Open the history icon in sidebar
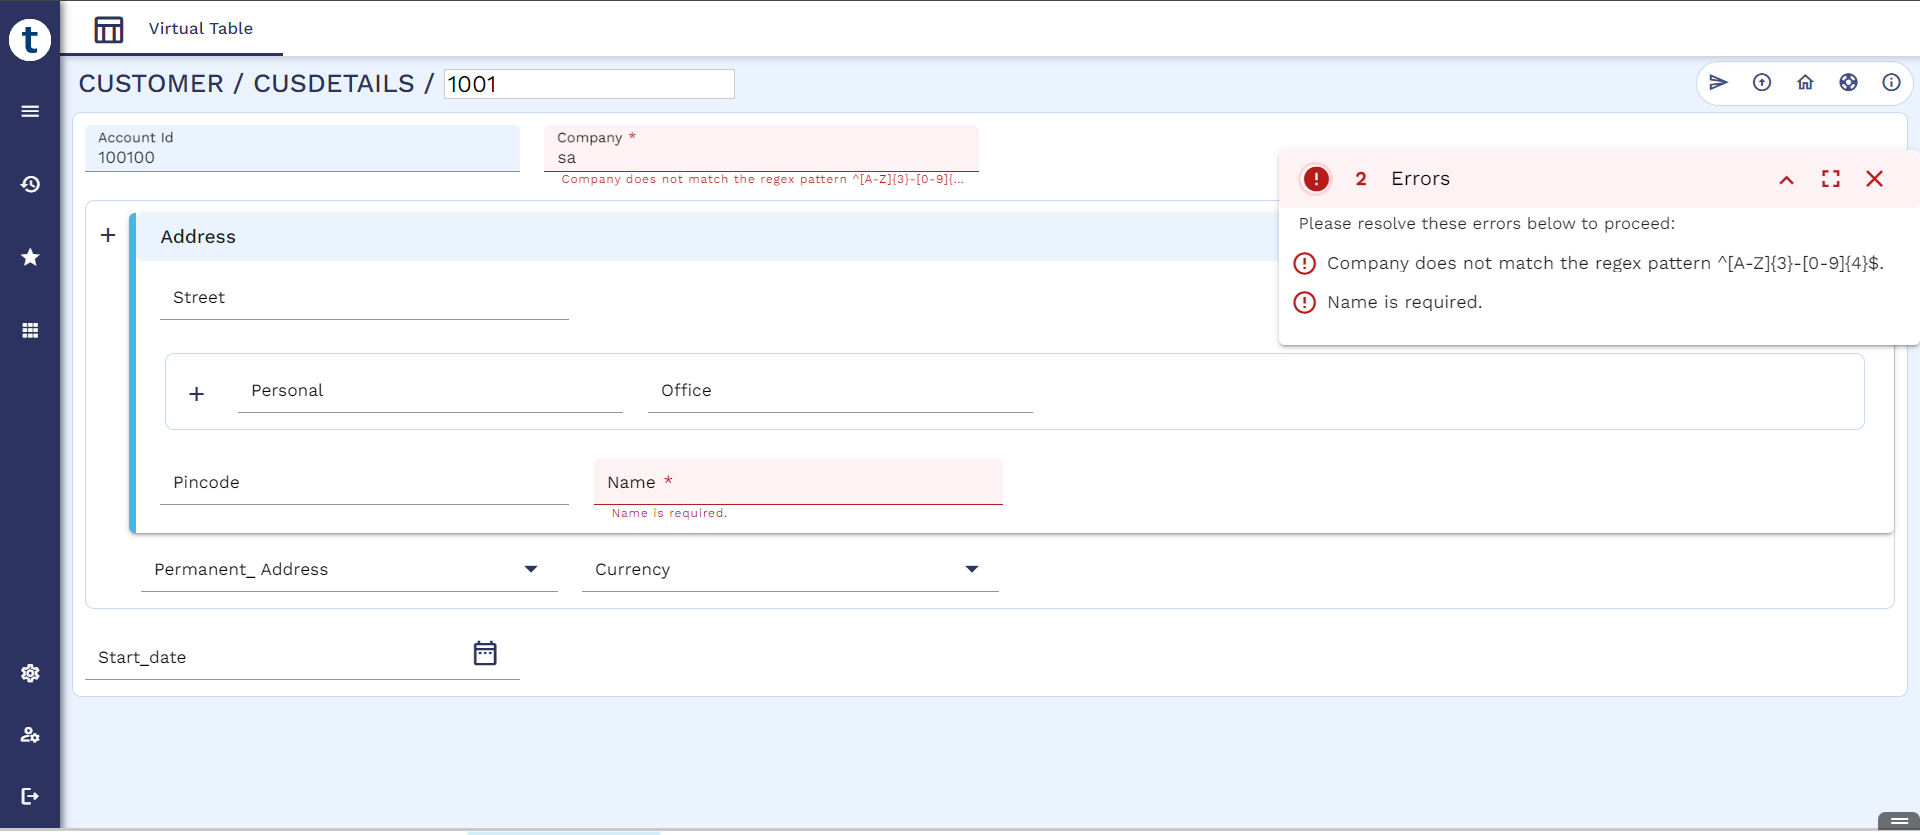Viewport: 1920px width, 835px height. (30, 184)
